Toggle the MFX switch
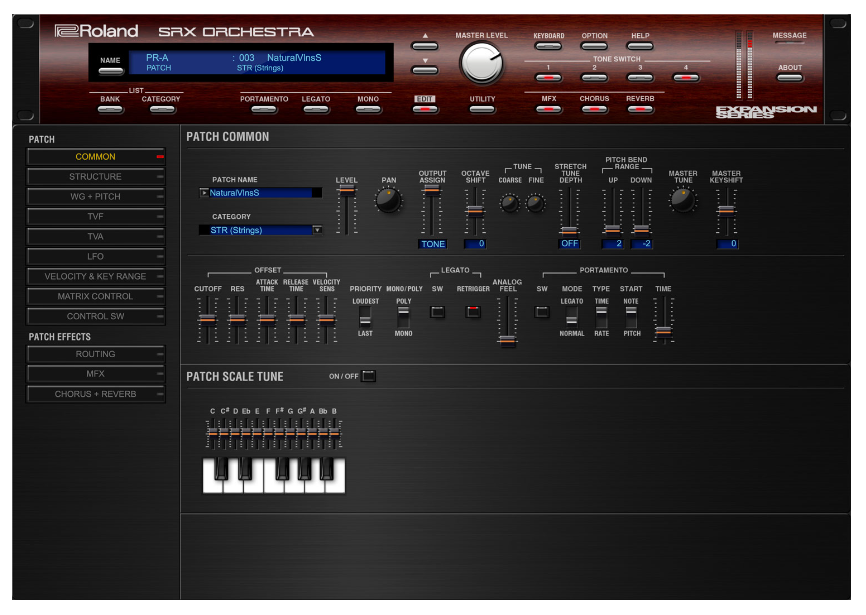The height and width of the screenshot is (615, 866). (x=548, y=109)
